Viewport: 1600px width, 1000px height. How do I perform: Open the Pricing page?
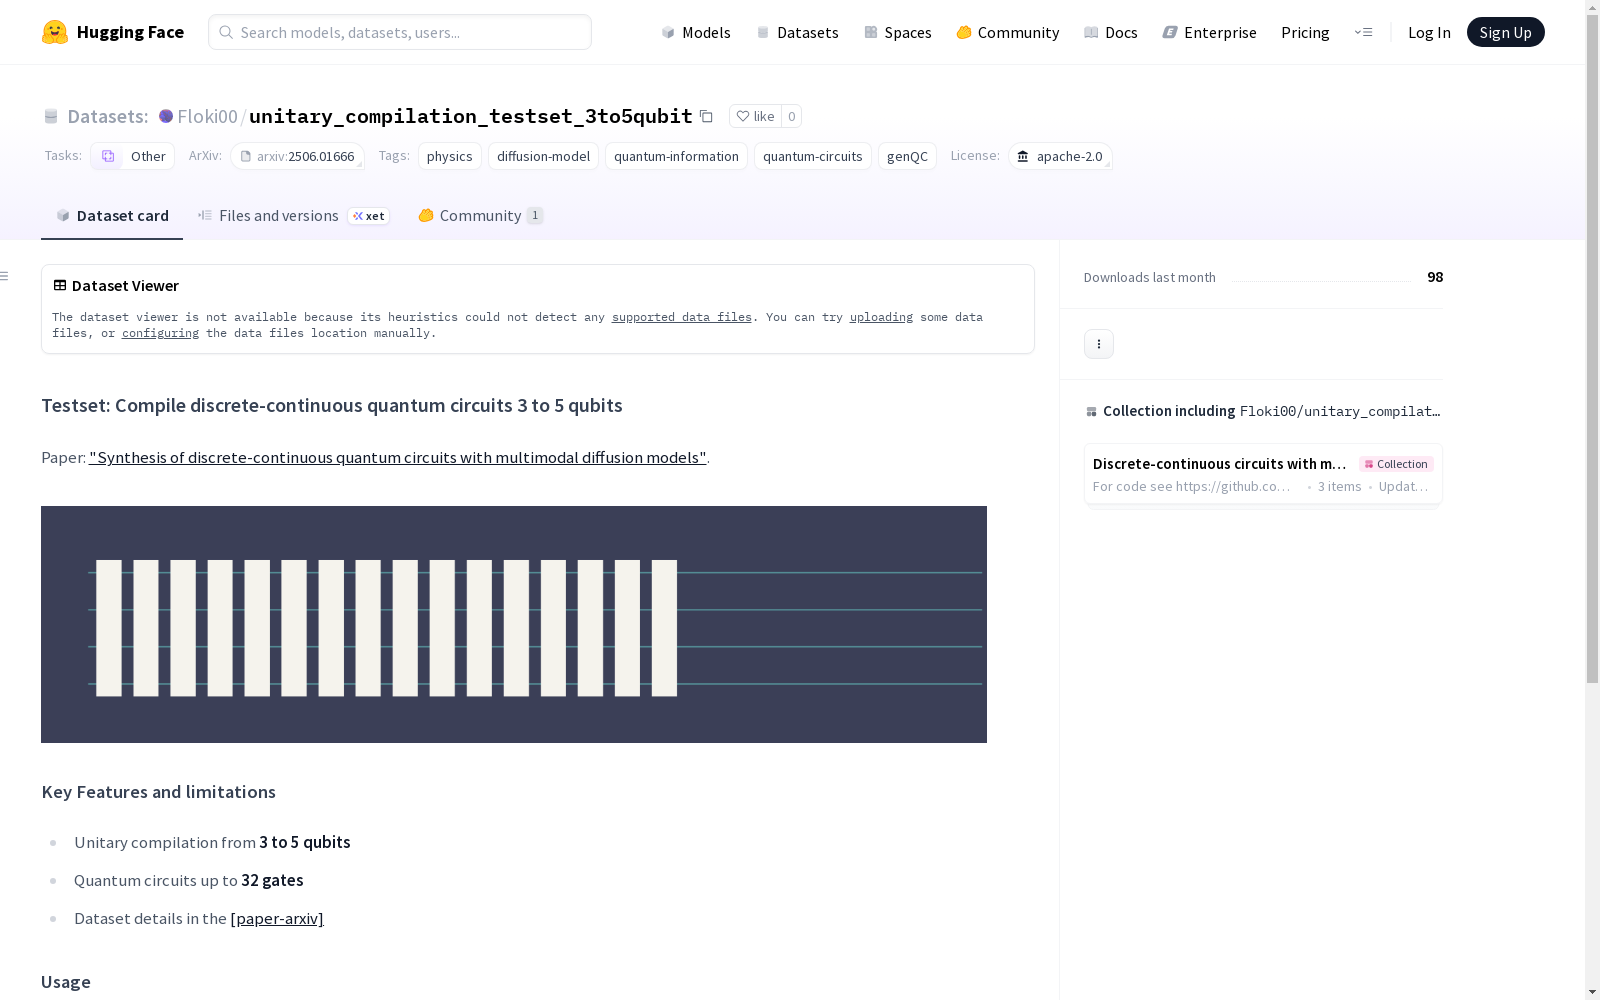coord(1305,32)
